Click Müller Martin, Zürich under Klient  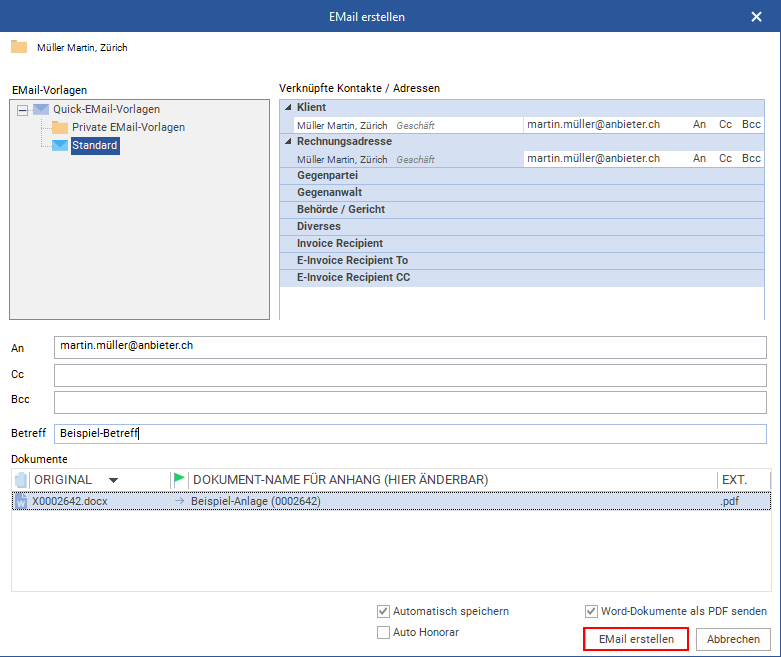coord(342,126)
